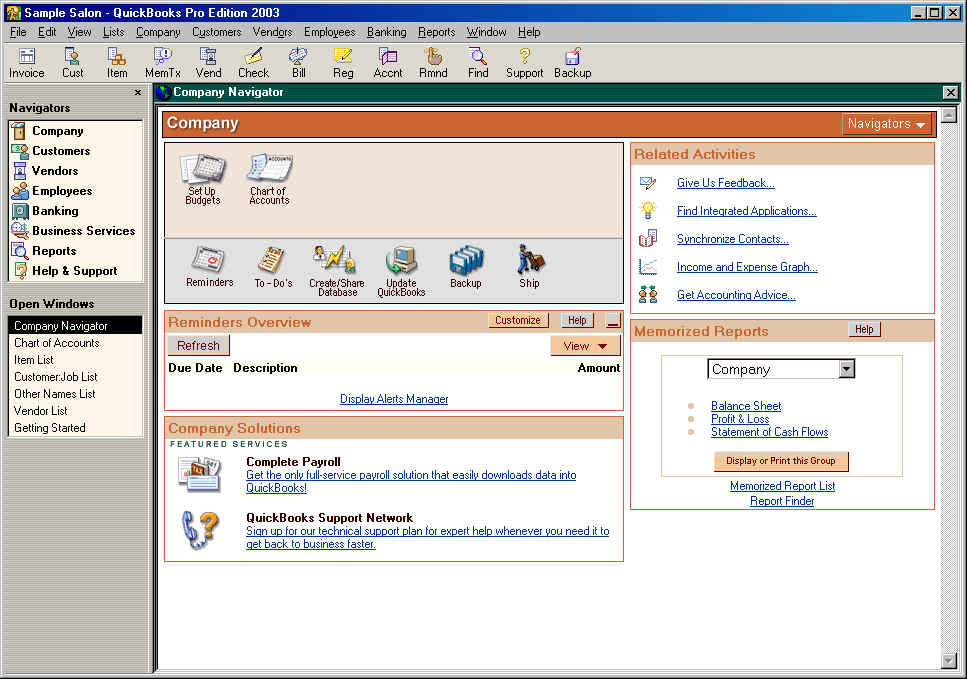Image resolution: width=967 pixels, height=679 pixels.
Task: Open Get Accounting Advice link
Action: (x=736, y=295)
